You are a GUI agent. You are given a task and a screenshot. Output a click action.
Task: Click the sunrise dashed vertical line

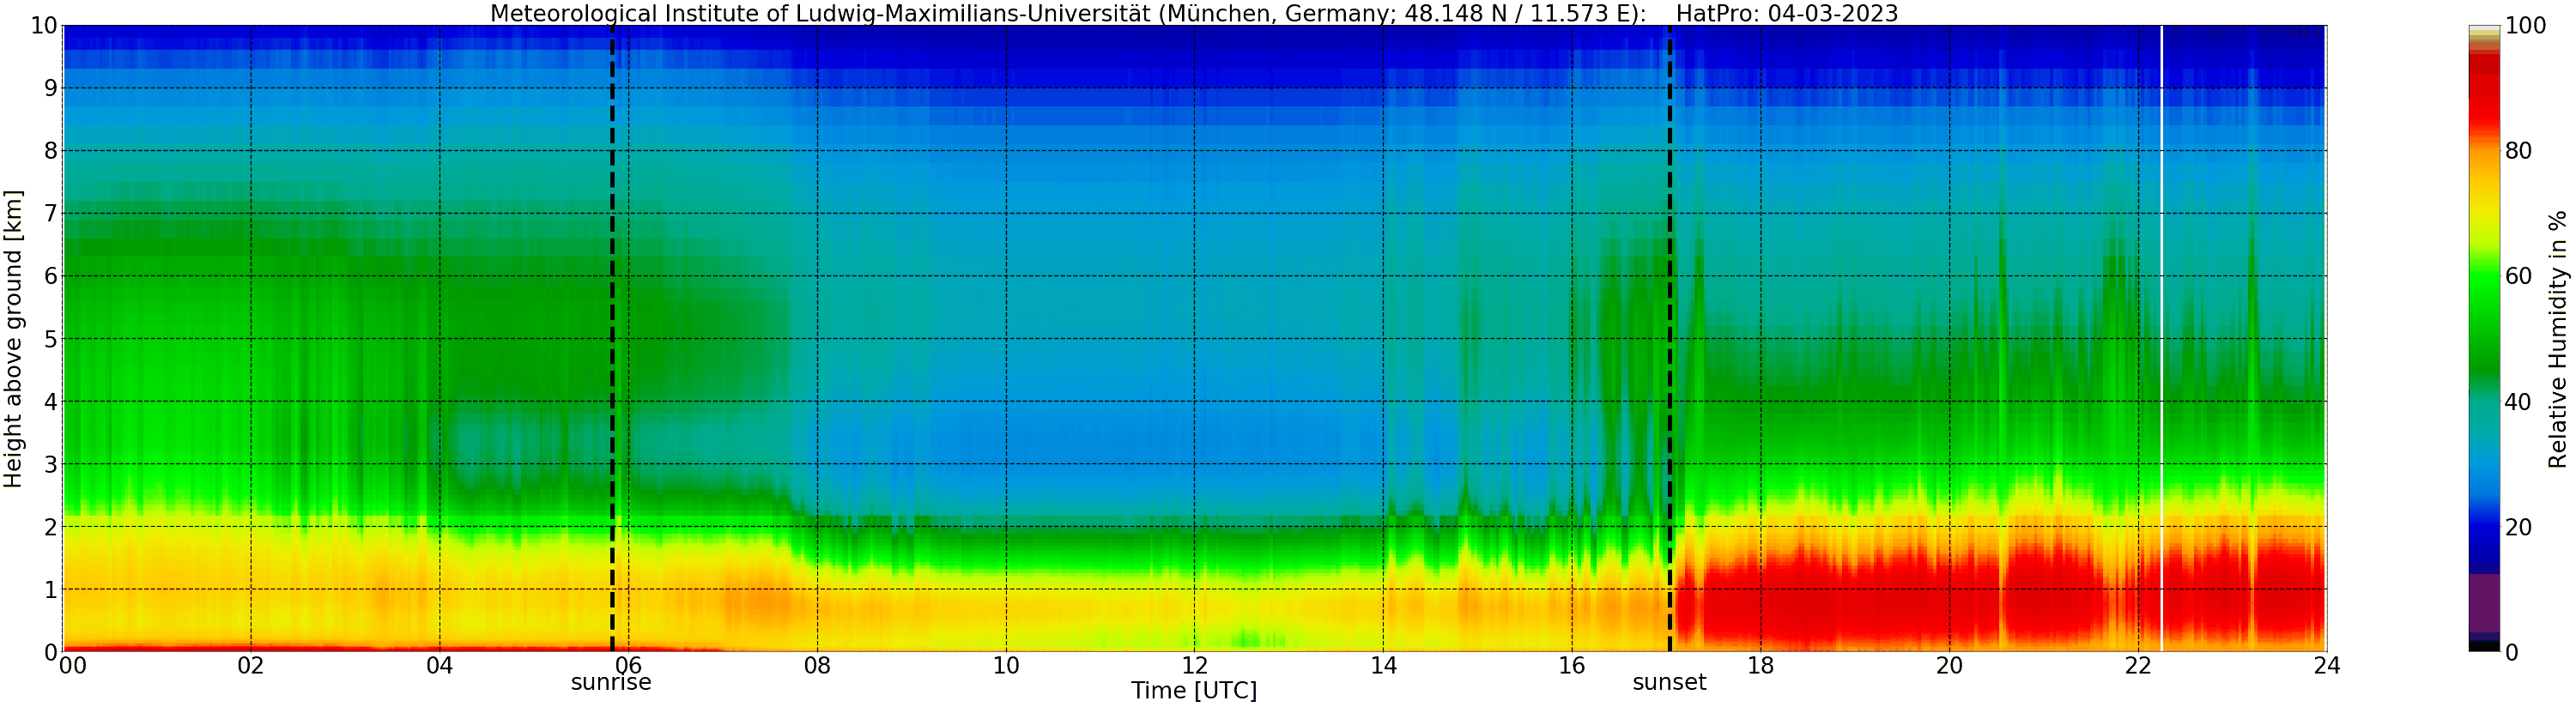click(612, 338)
